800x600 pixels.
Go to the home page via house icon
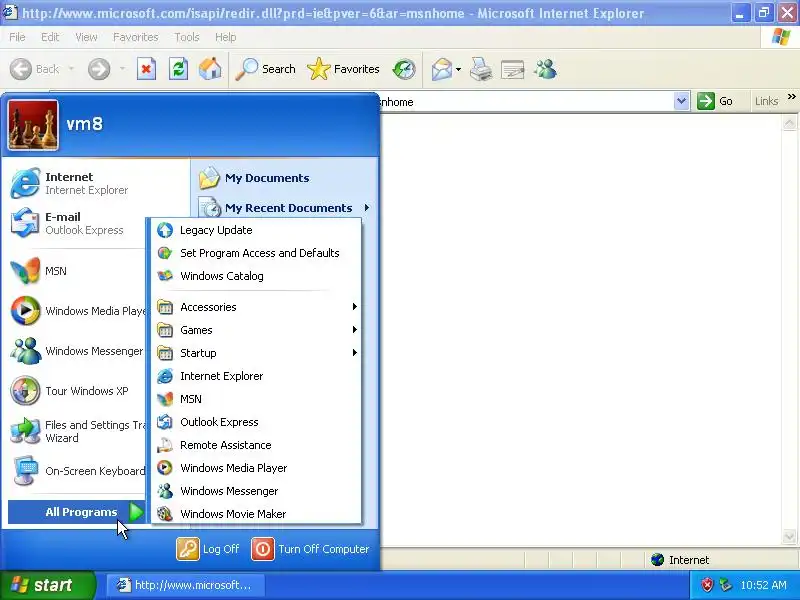tap(210, 69)
